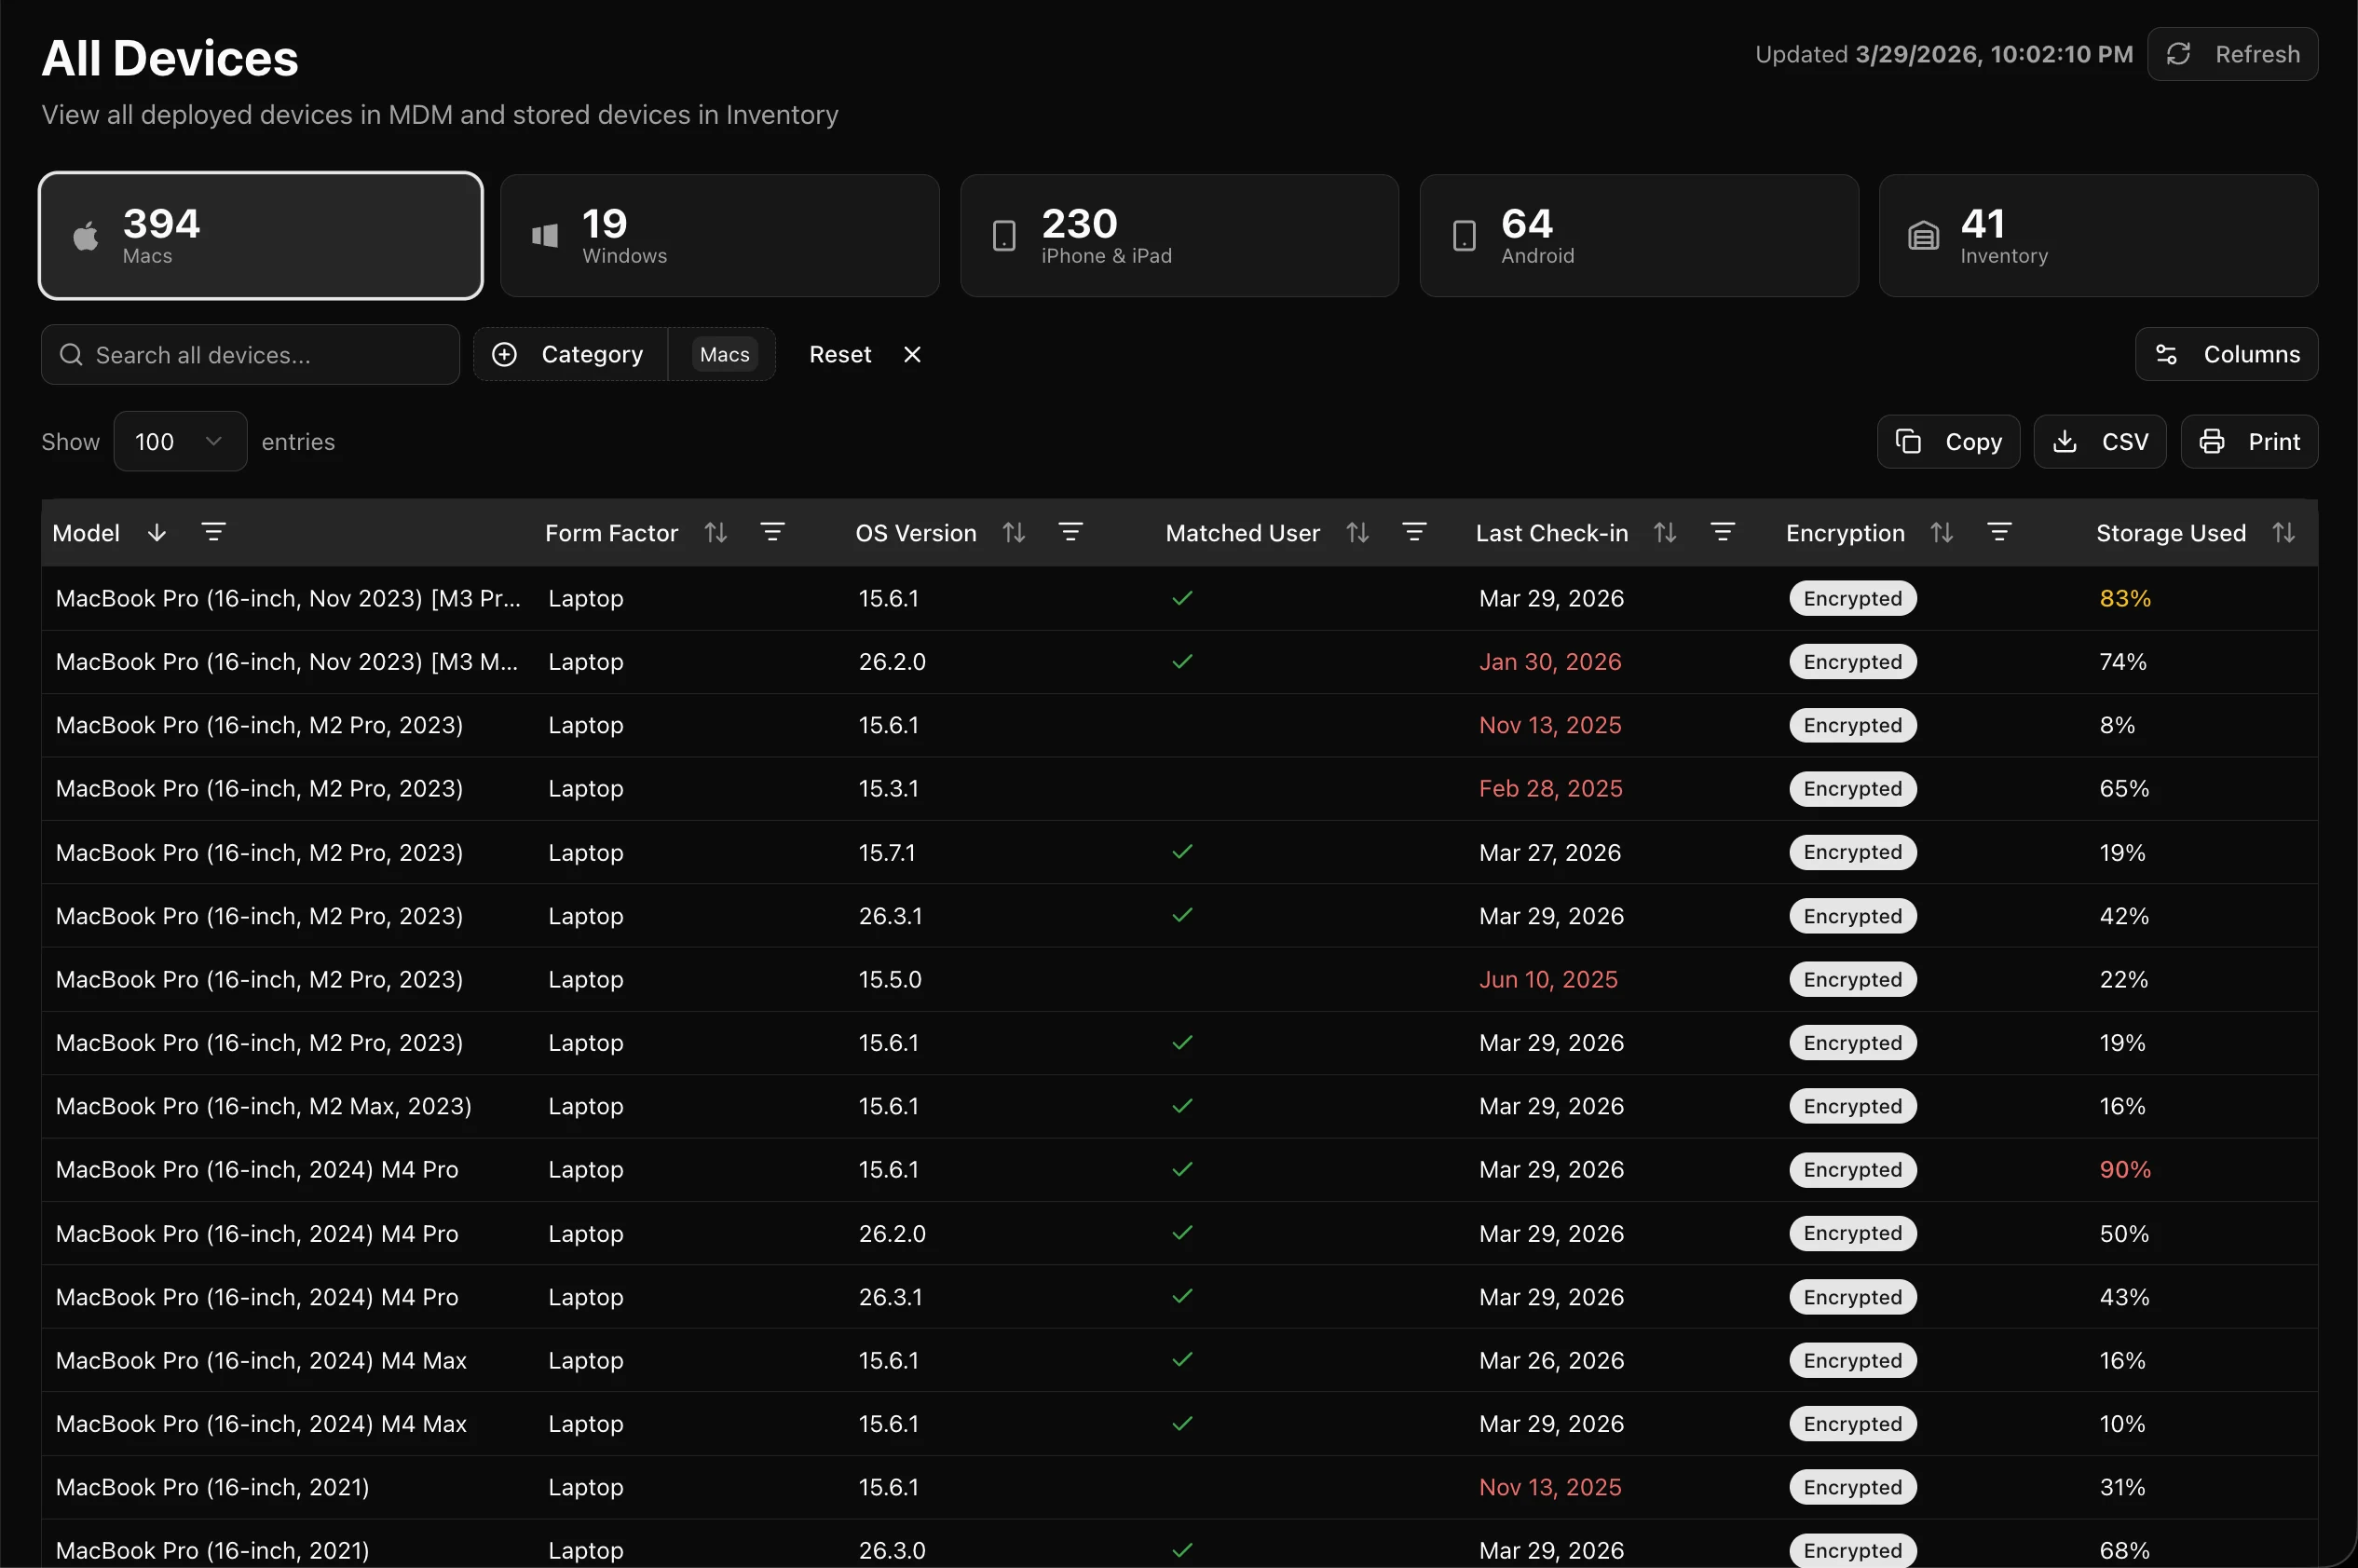The width and height of the screenshot is (2358, 1568).
Task: Sort by OS Version arrows icon
Action: tap(1014, 533)
